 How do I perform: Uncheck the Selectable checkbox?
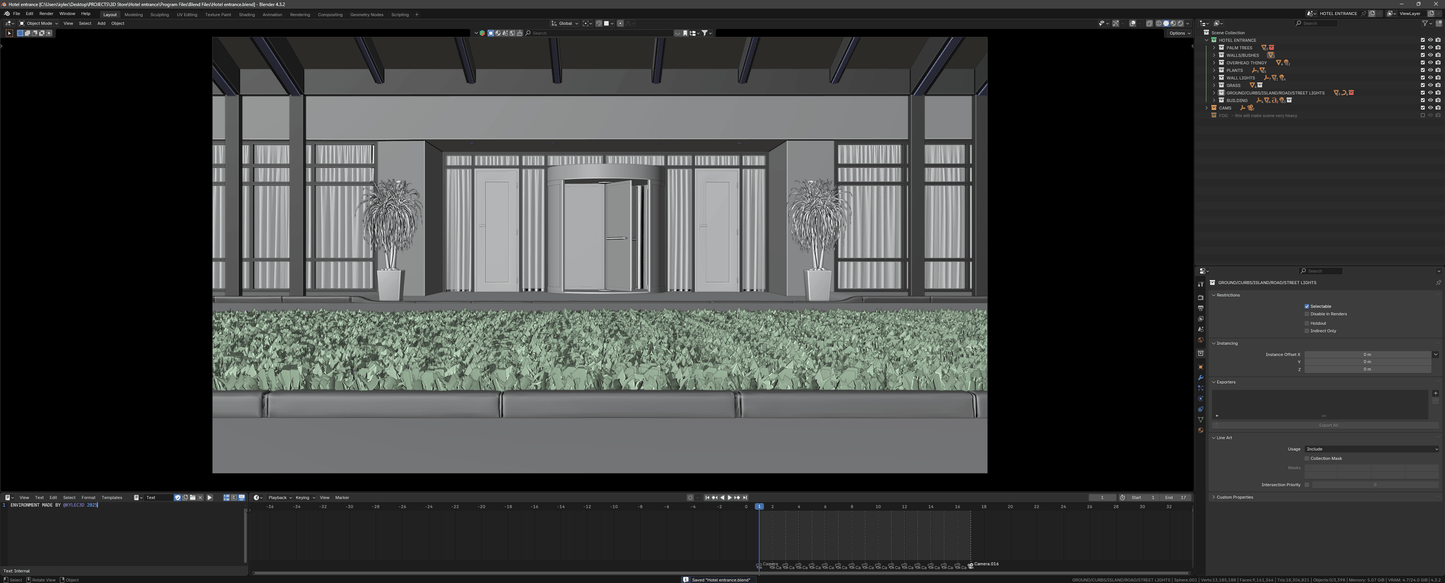pos(1307,306)
